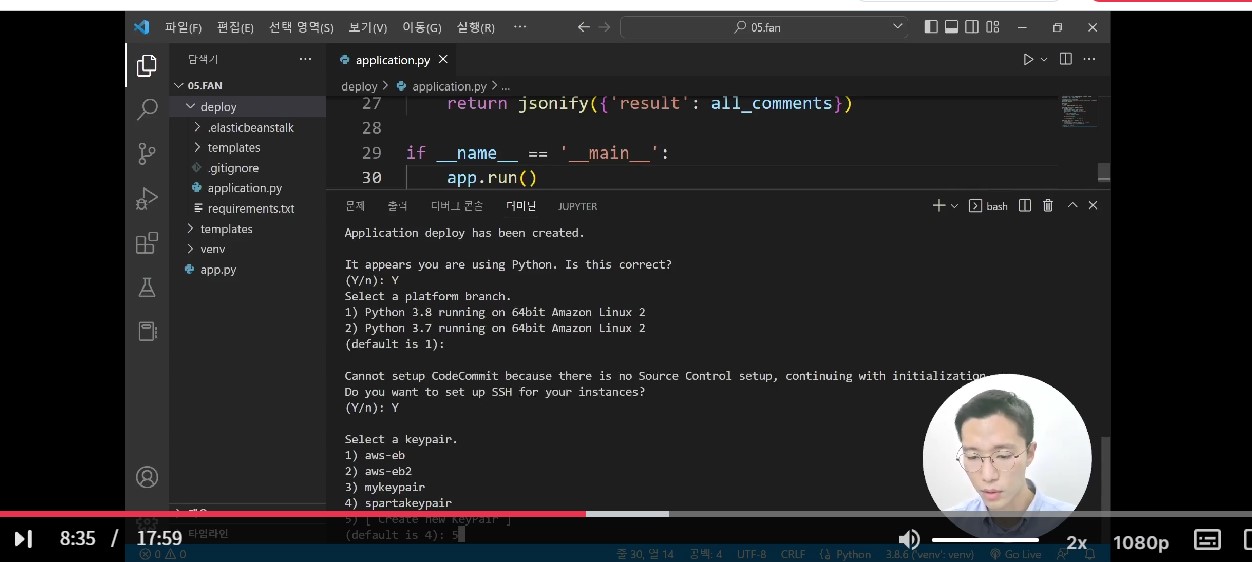Change the 2x playback speed setting

1077,541
